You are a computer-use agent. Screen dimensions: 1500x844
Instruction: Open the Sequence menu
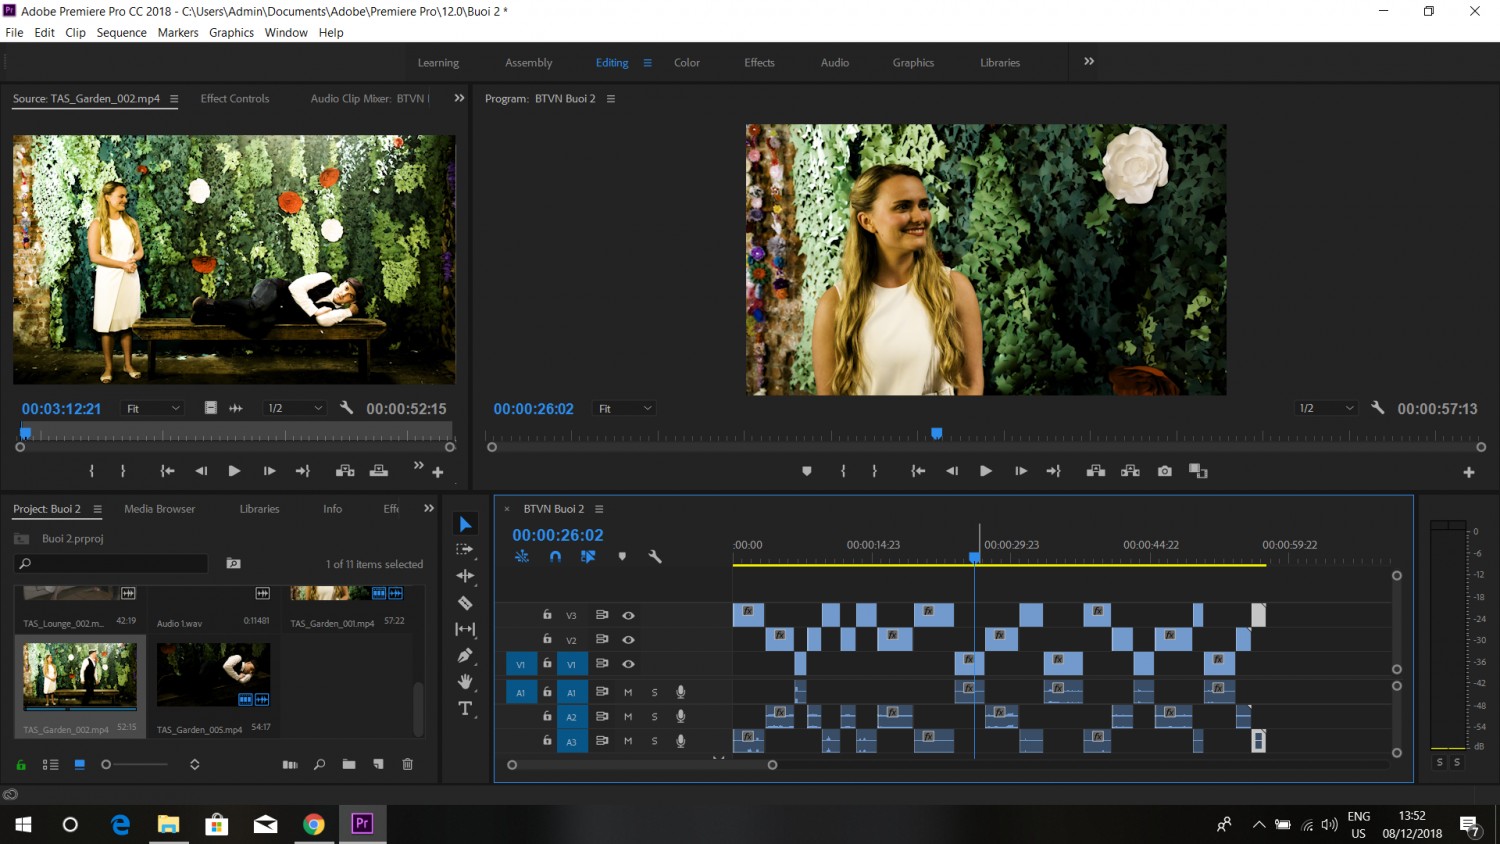click(121, 32)
